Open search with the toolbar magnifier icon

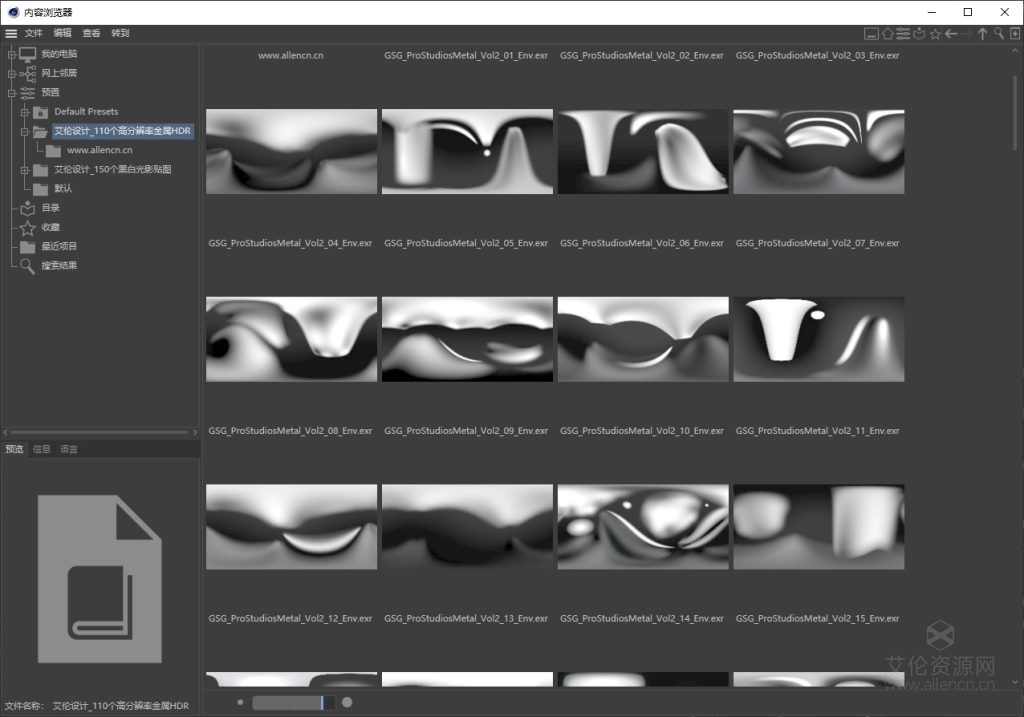click(x=999, y=34)
